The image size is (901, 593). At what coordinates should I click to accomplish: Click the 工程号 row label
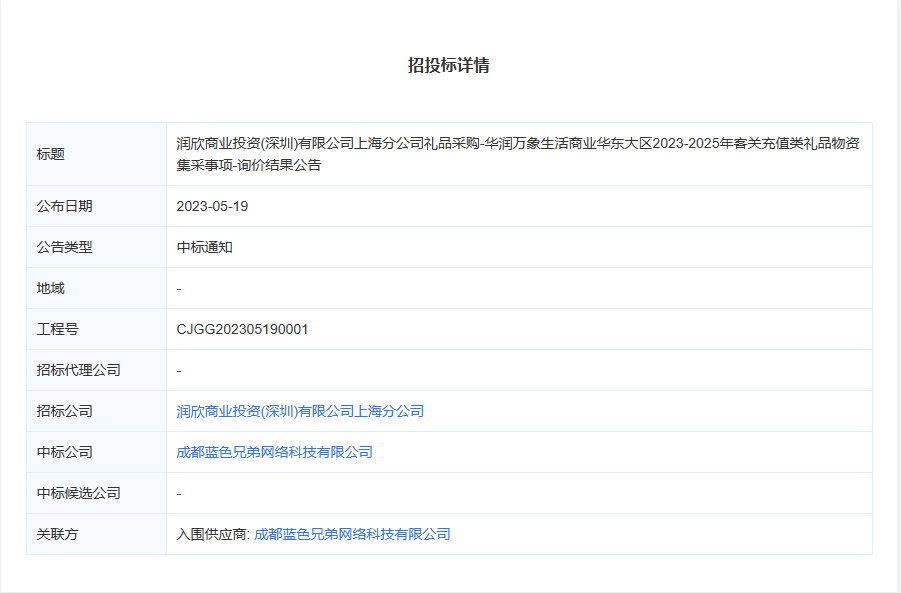pyautogui.click(x=57, y=329)
